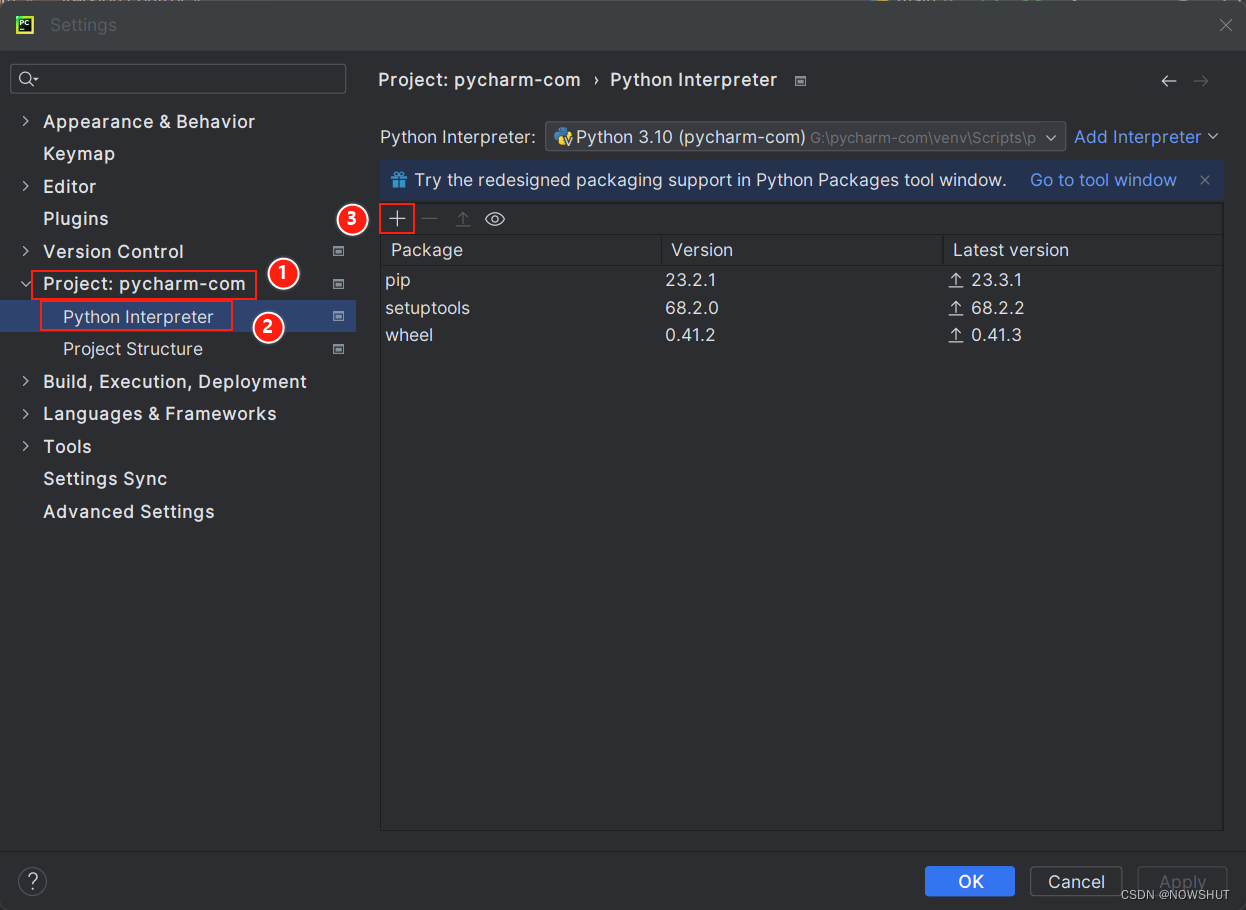1246x910 pixels.
Task: Click Project: pycharm-com breadcrumb
Action: [479, 80]
